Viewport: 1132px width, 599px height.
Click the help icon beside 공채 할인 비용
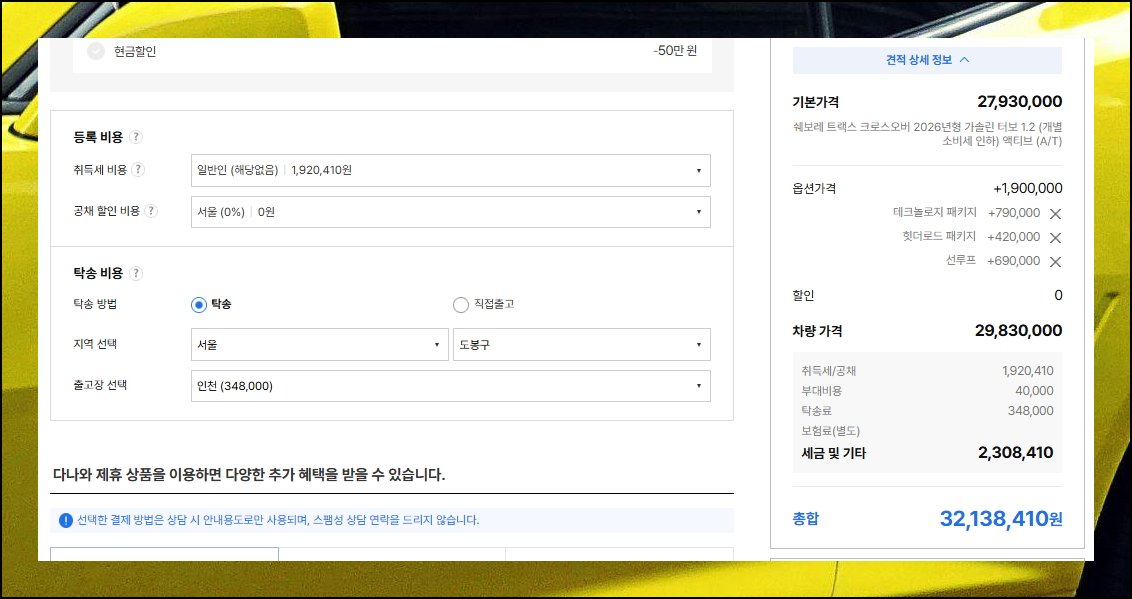pos(151,211)
